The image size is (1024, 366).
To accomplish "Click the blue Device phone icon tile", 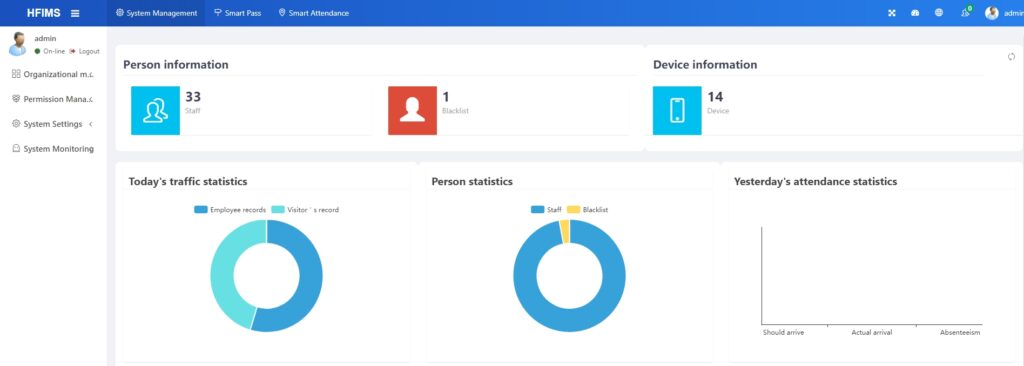I will (677, 110).
